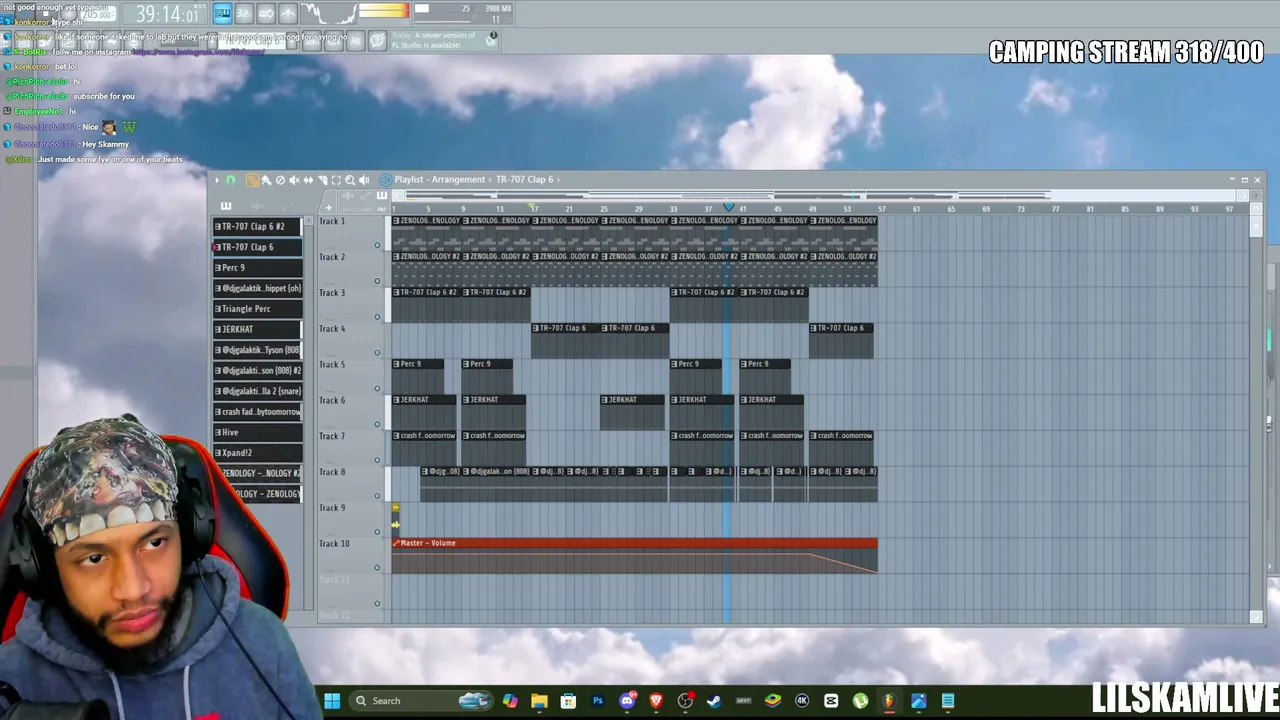Mute Track 1 with its switch
1280x720 pixels.
[377, 245]
